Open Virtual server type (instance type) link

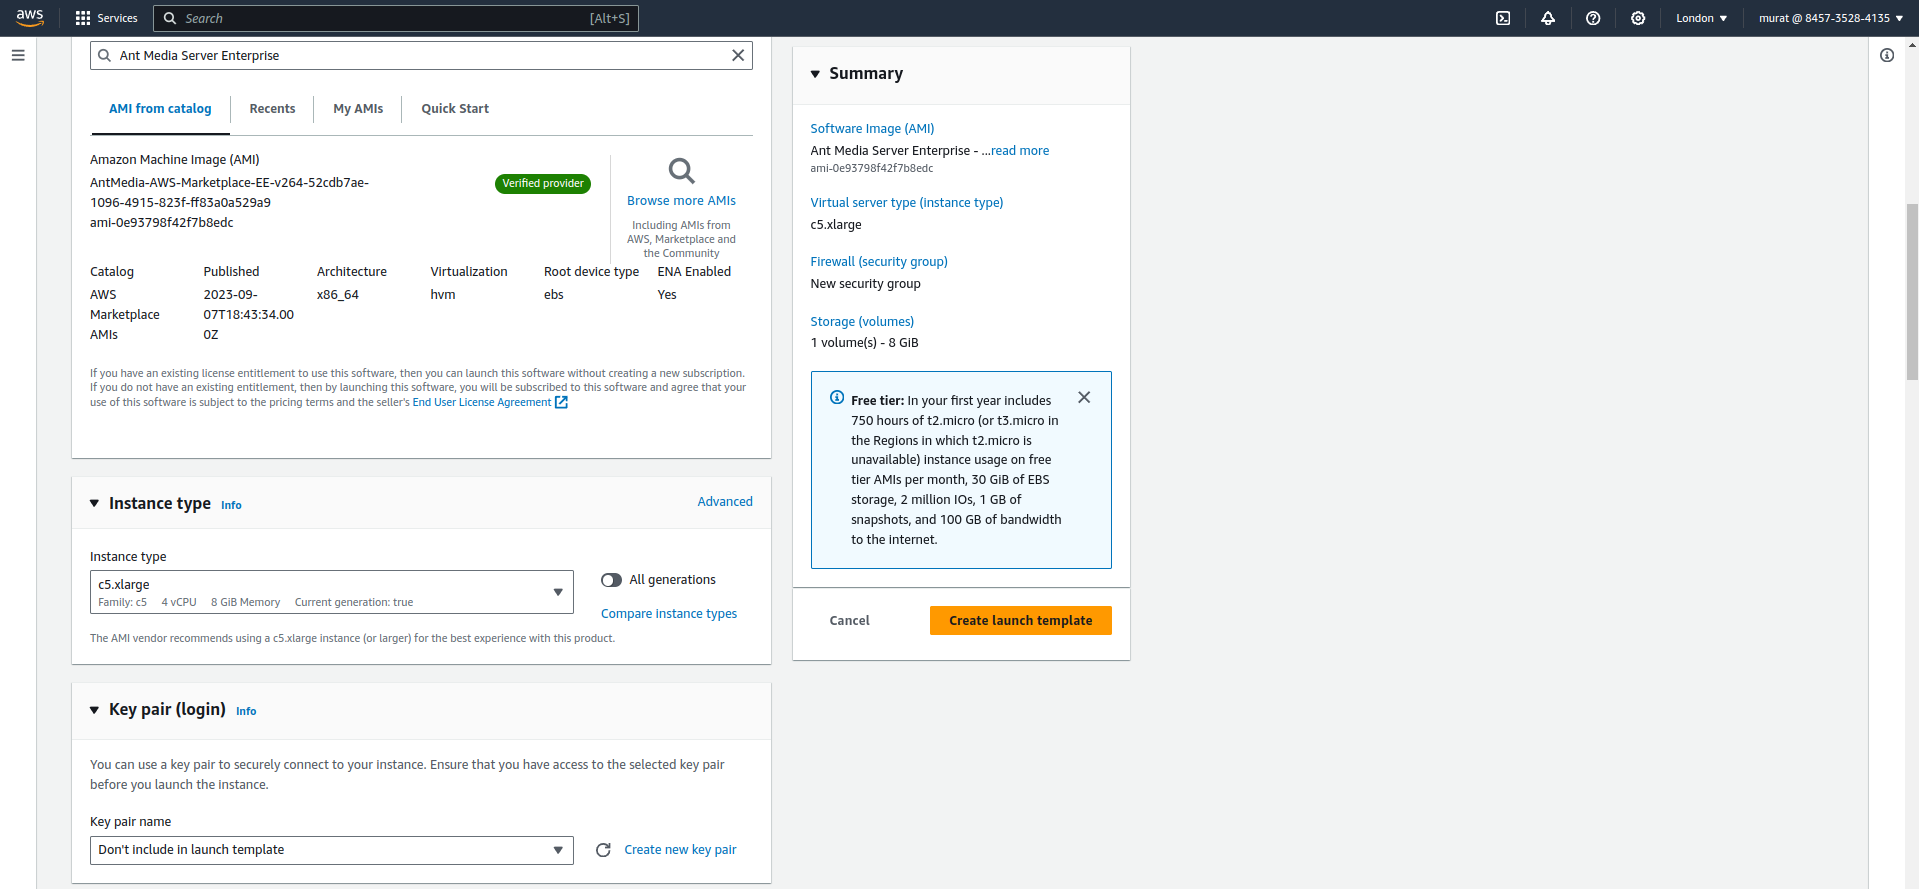906,203
